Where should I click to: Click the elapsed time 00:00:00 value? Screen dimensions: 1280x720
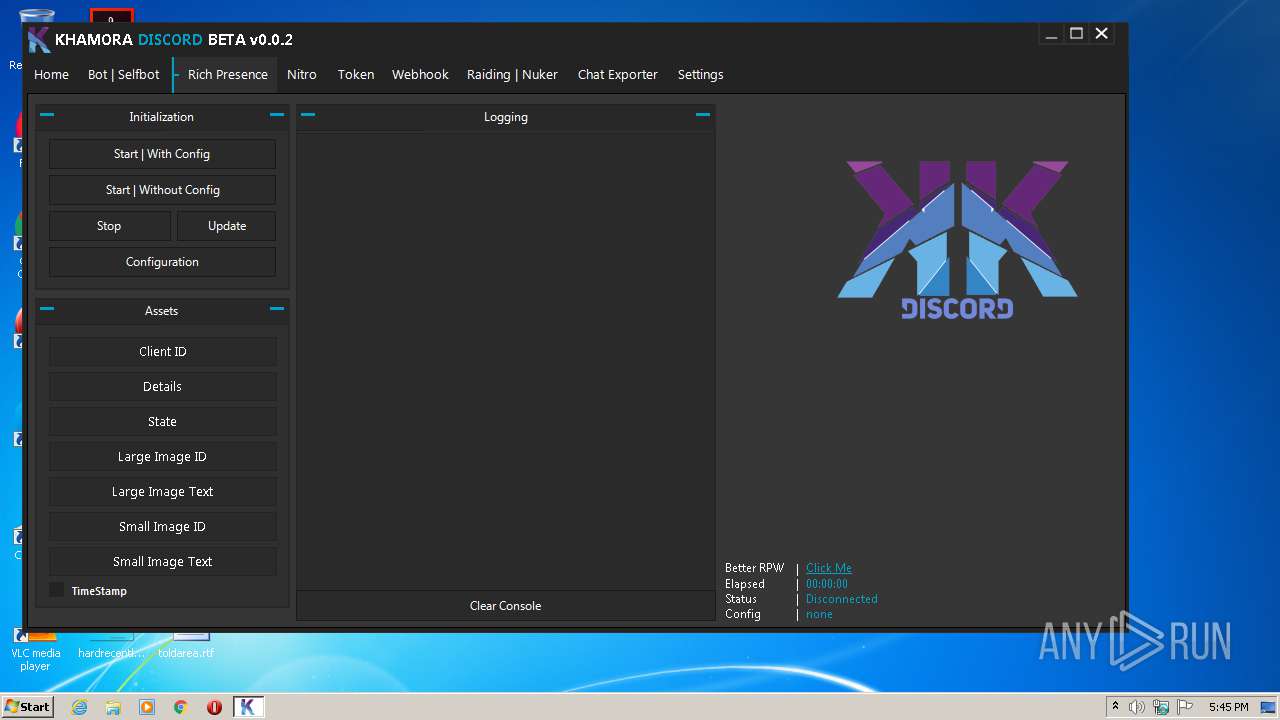pyautogui.click(x=827, y=584)
